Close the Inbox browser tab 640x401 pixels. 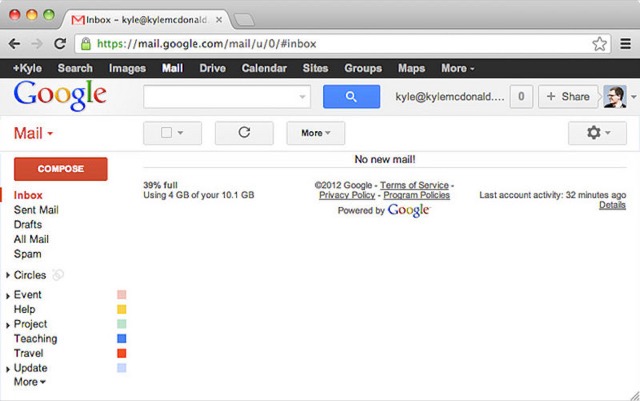(x=219, y=20)
